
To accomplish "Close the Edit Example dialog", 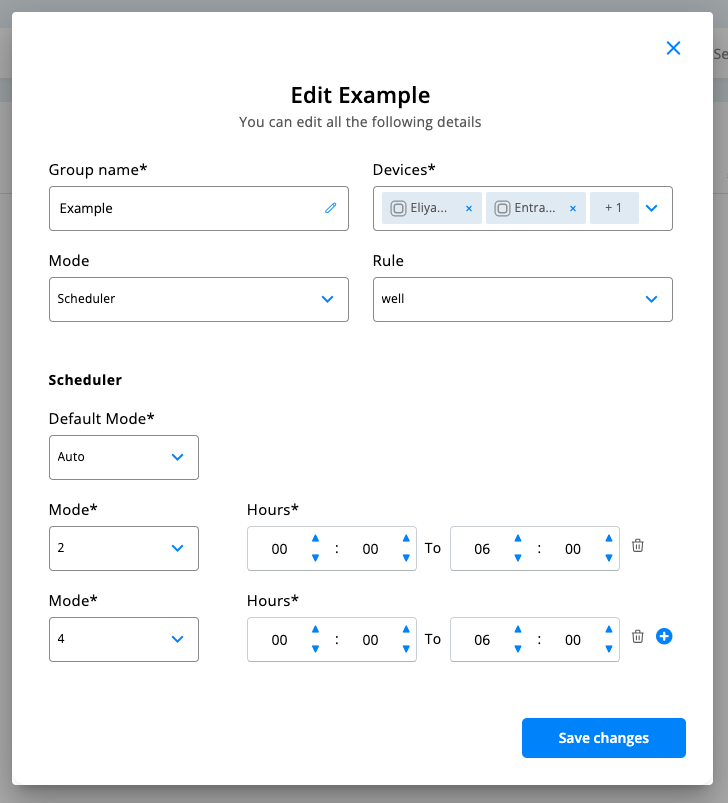I will [673, 48].
